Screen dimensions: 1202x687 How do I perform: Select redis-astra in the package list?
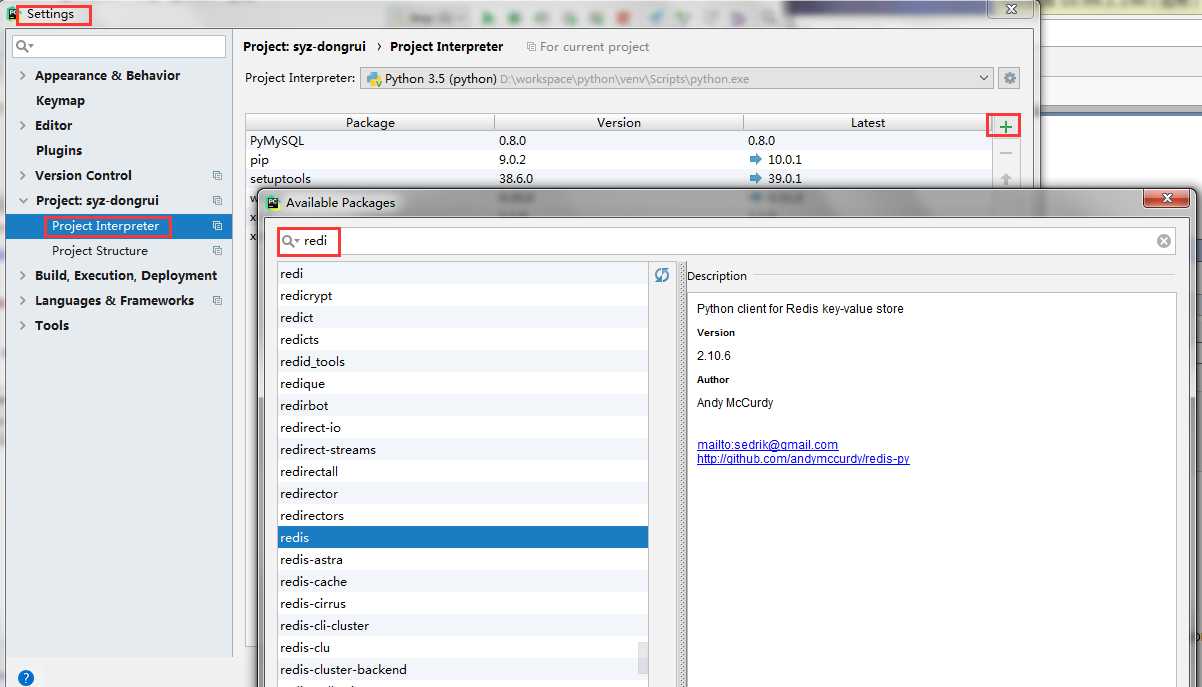(463, 559)
